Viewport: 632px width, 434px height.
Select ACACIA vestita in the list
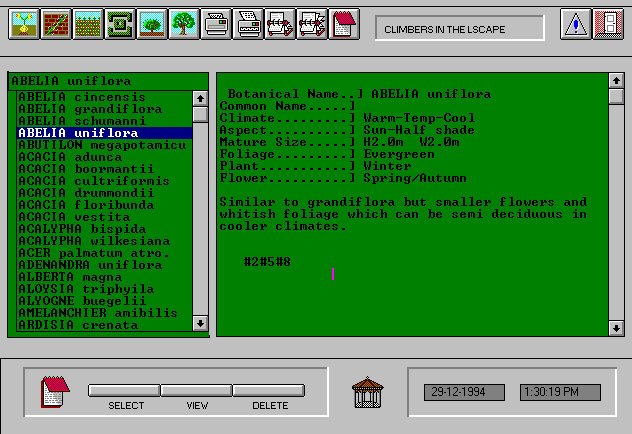[x=104, y=217]
